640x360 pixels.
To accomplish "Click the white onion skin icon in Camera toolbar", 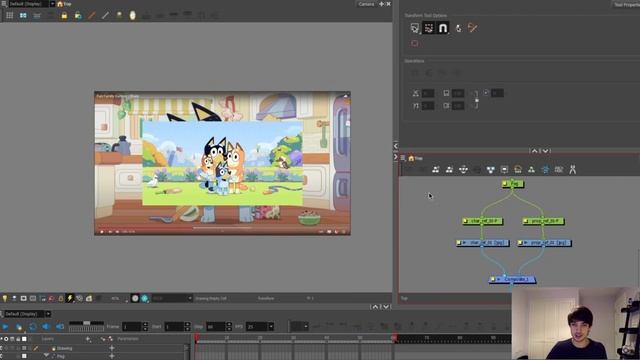I will [x=132, y=16].
